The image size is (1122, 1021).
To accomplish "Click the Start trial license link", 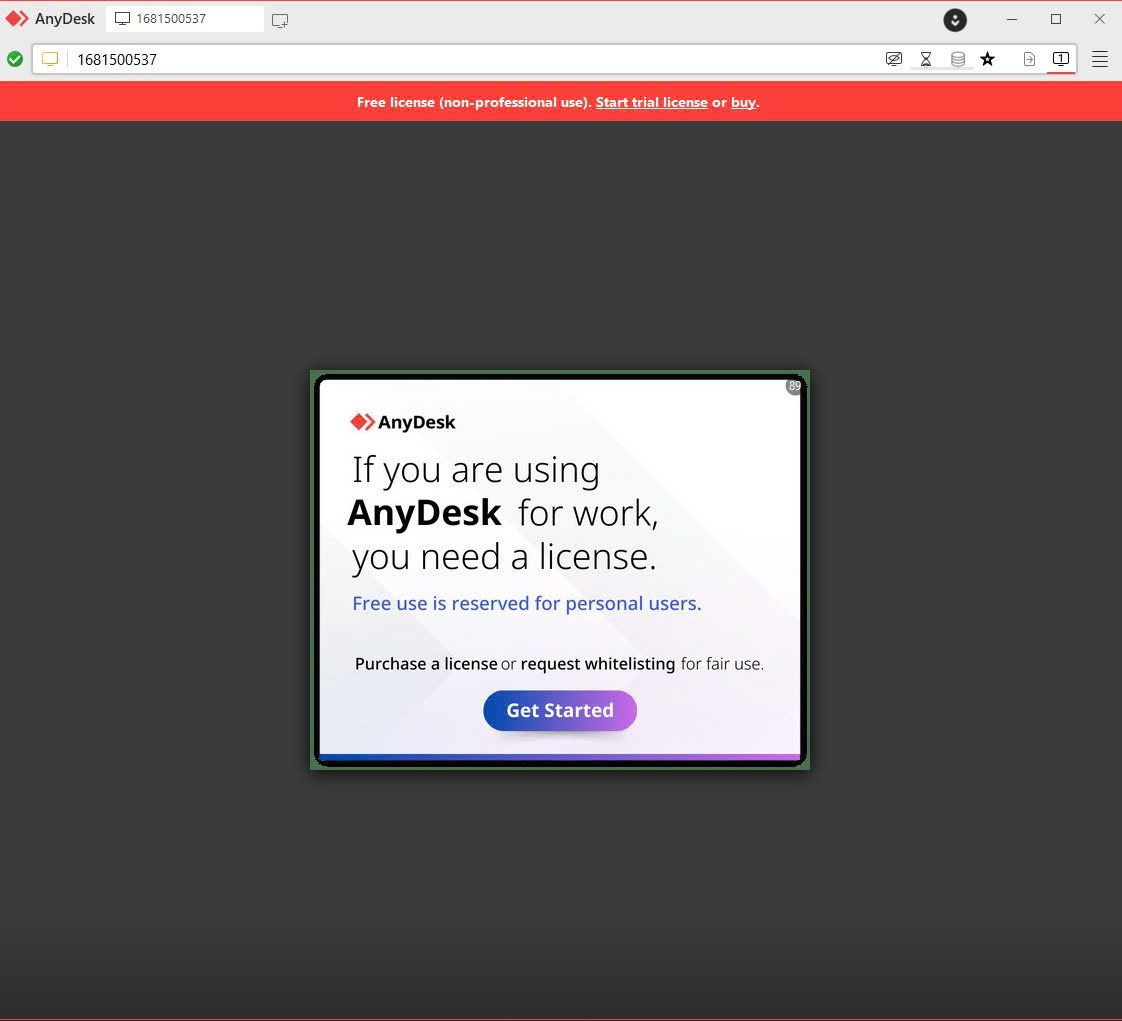I will pos(651,102).
